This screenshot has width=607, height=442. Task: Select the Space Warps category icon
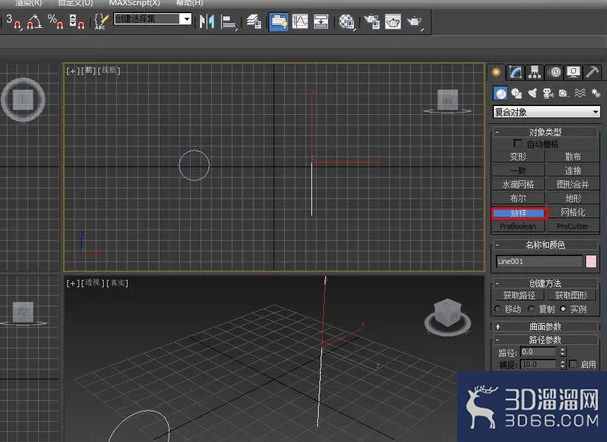click(580, 93)
